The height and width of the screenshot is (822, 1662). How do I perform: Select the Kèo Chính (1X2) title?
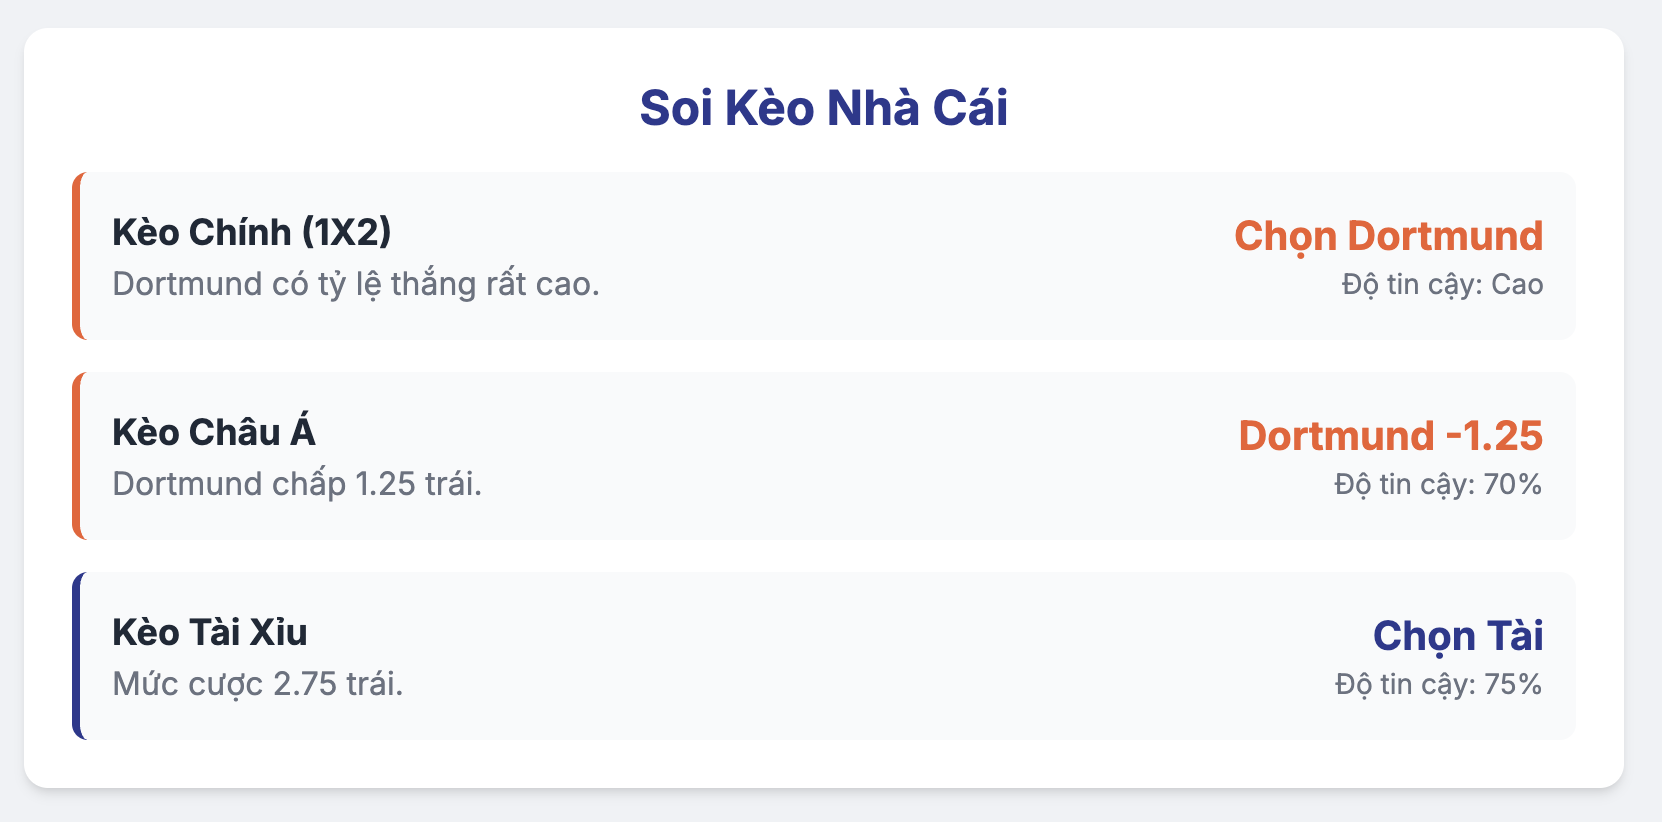pyautogui.click(x=251, y=232)
